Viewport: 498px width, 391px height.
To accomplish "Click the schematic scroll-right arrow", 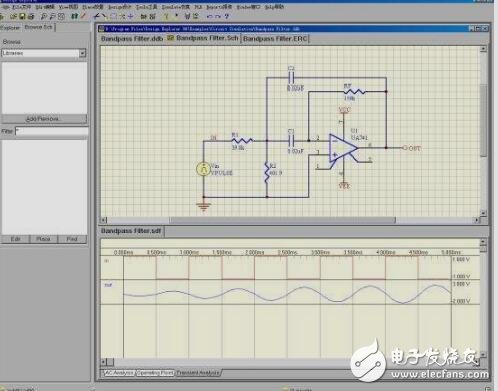I will 477,220.
